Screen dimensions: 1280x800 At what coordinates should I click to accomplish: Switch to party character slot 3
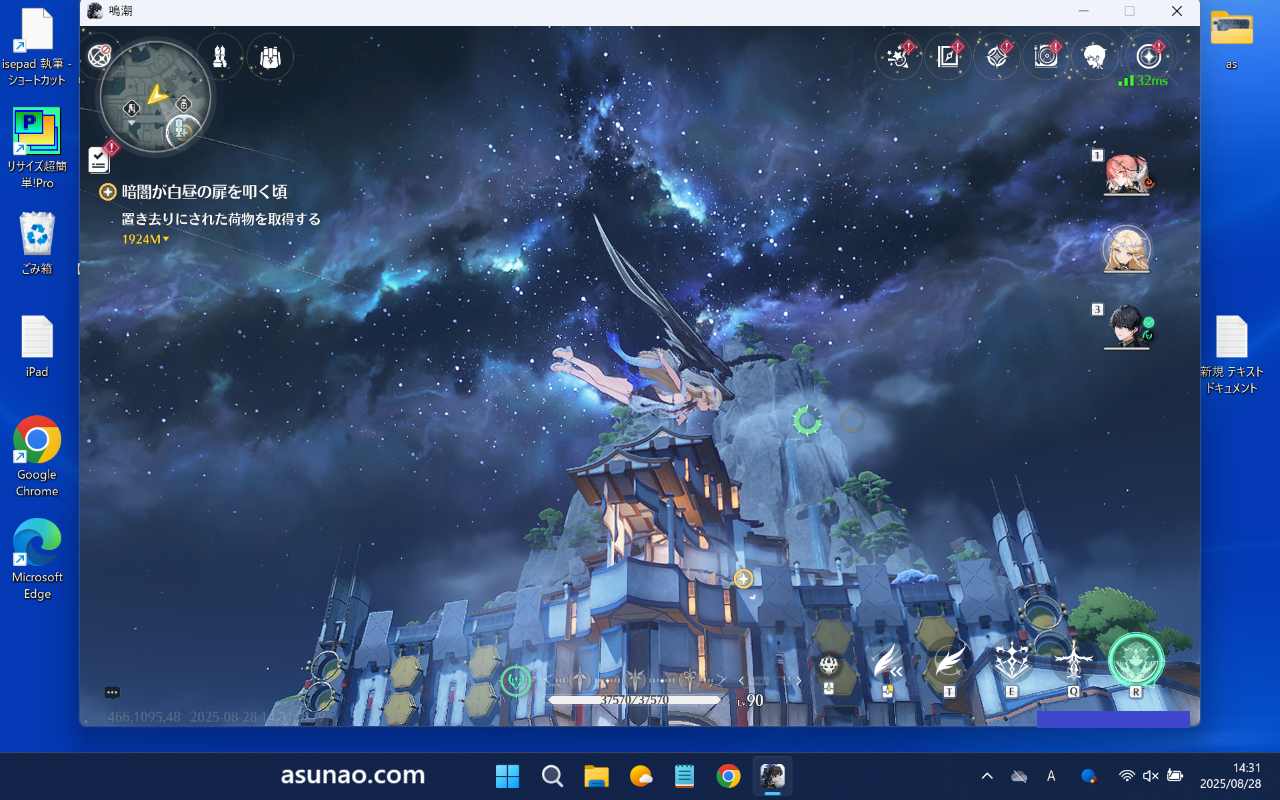(x=1127, y=327)
